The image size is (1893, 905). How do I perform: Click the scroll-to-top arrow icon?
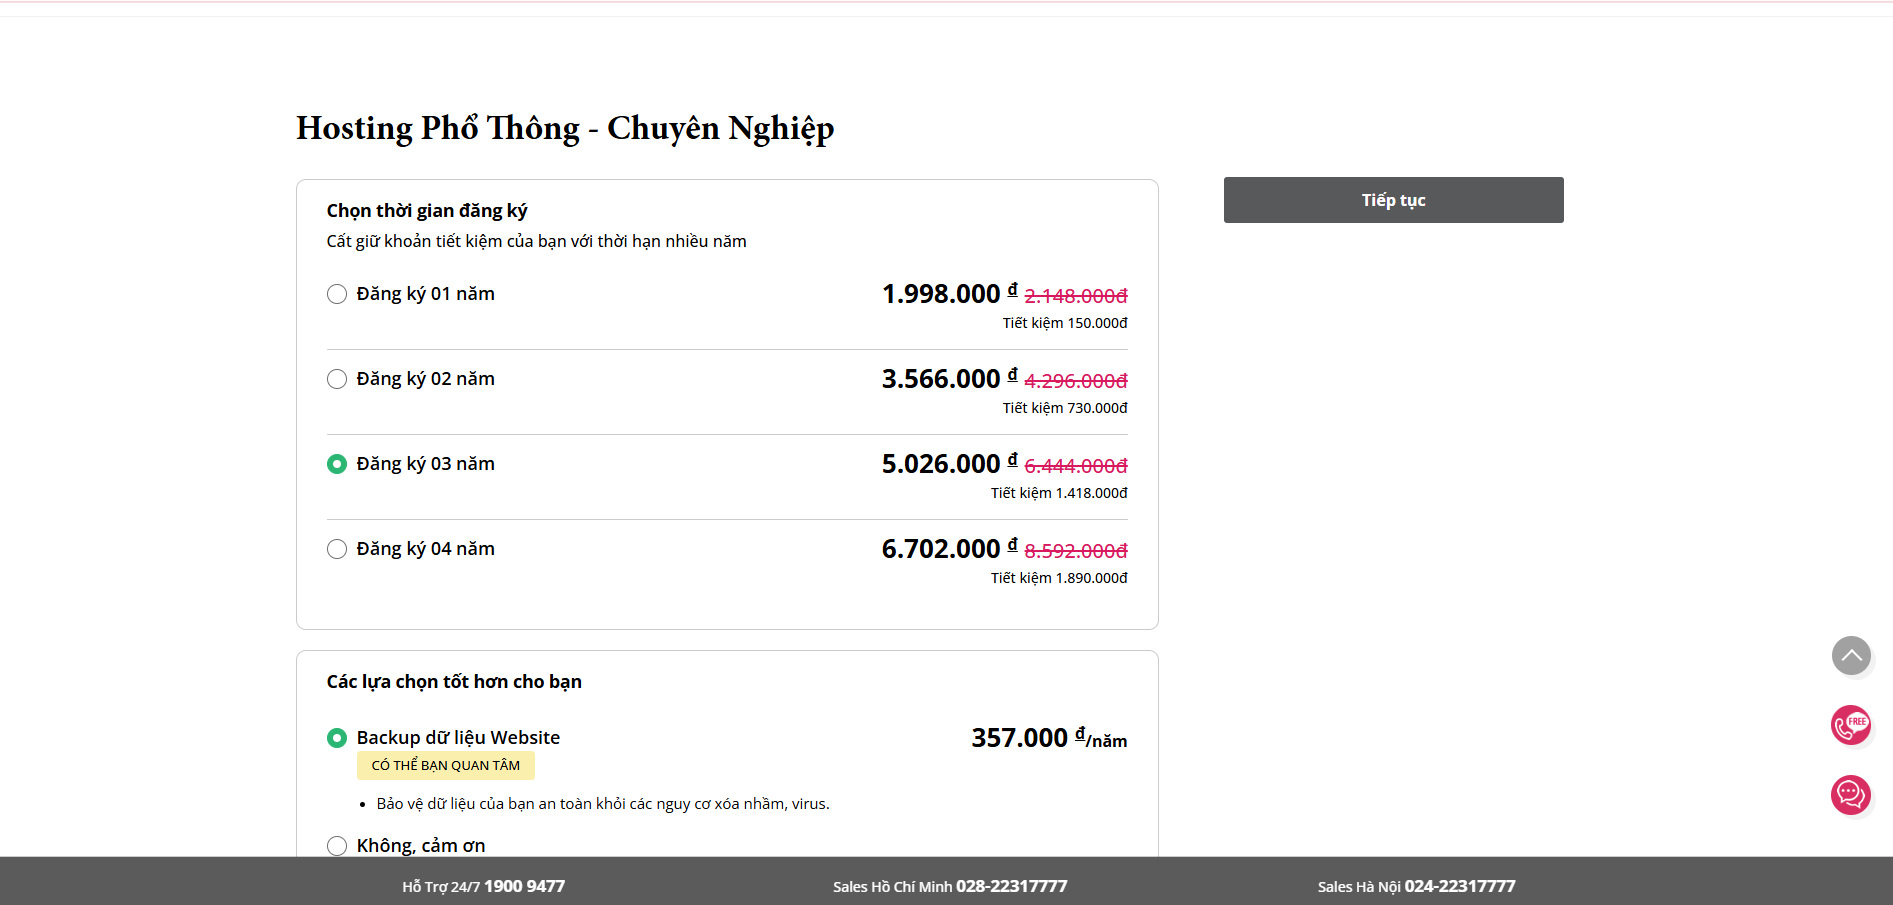tap(1851, 656)
